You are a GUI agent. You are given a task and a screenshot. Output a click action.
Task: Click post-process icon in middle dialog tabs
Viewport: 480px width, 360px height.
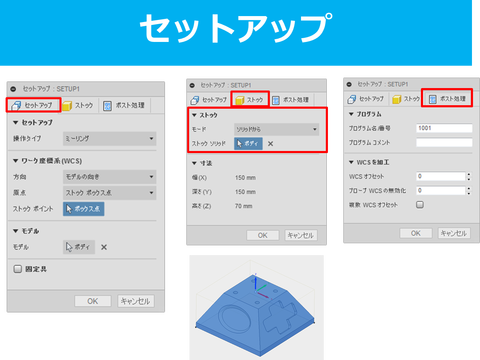(276, 100)
